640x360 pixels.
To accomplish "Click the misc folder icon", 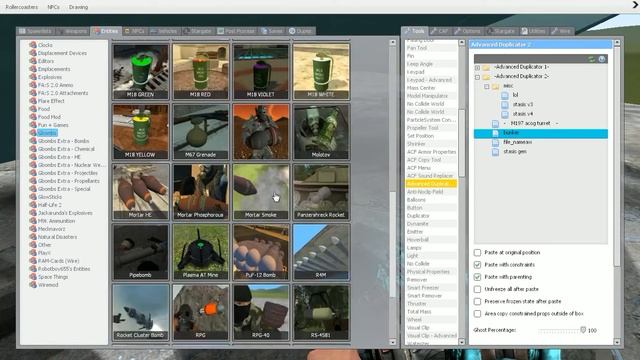I will pos(496,87).
